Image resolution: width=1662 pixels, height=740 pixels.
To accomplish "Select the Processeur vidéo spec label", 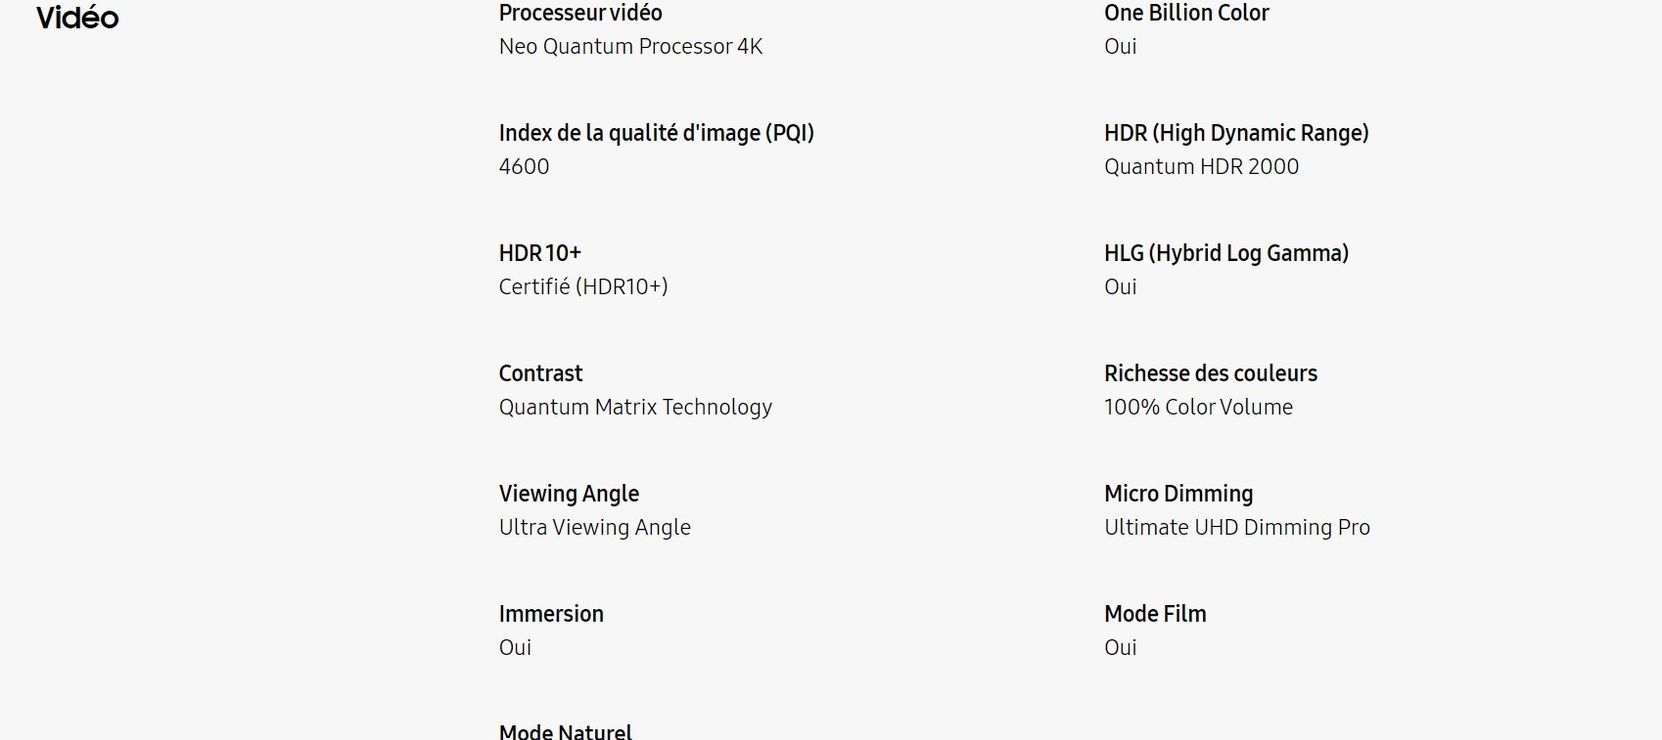I will coord(580,13).
